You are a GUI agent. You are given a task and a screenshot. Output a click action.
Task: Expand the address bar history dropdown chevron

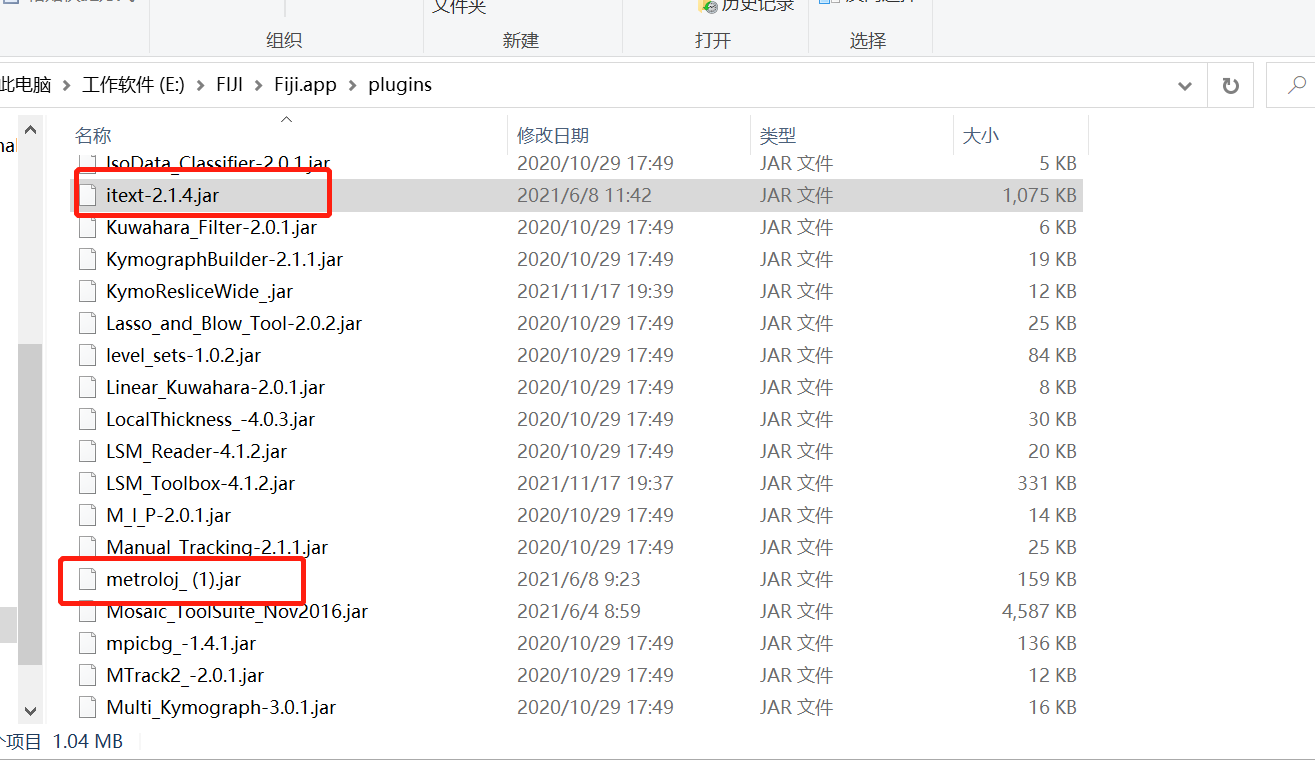coord(1184,84)
